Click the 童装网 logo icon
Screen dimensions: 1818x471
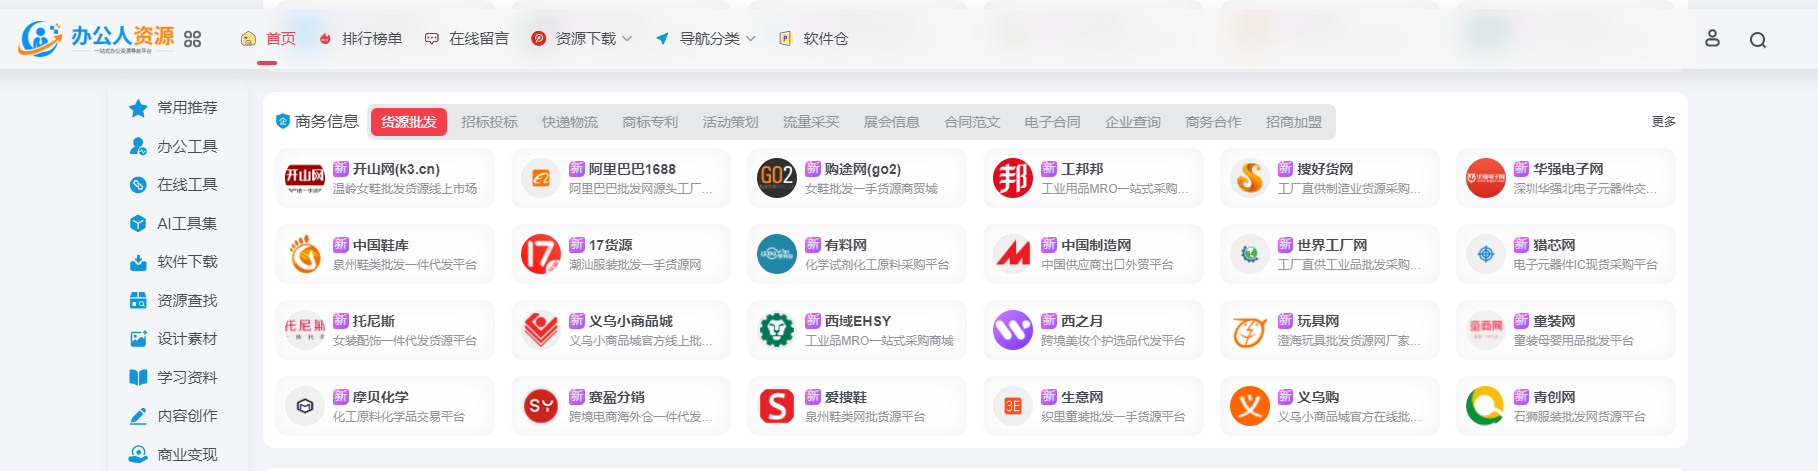click(1486, 330)
